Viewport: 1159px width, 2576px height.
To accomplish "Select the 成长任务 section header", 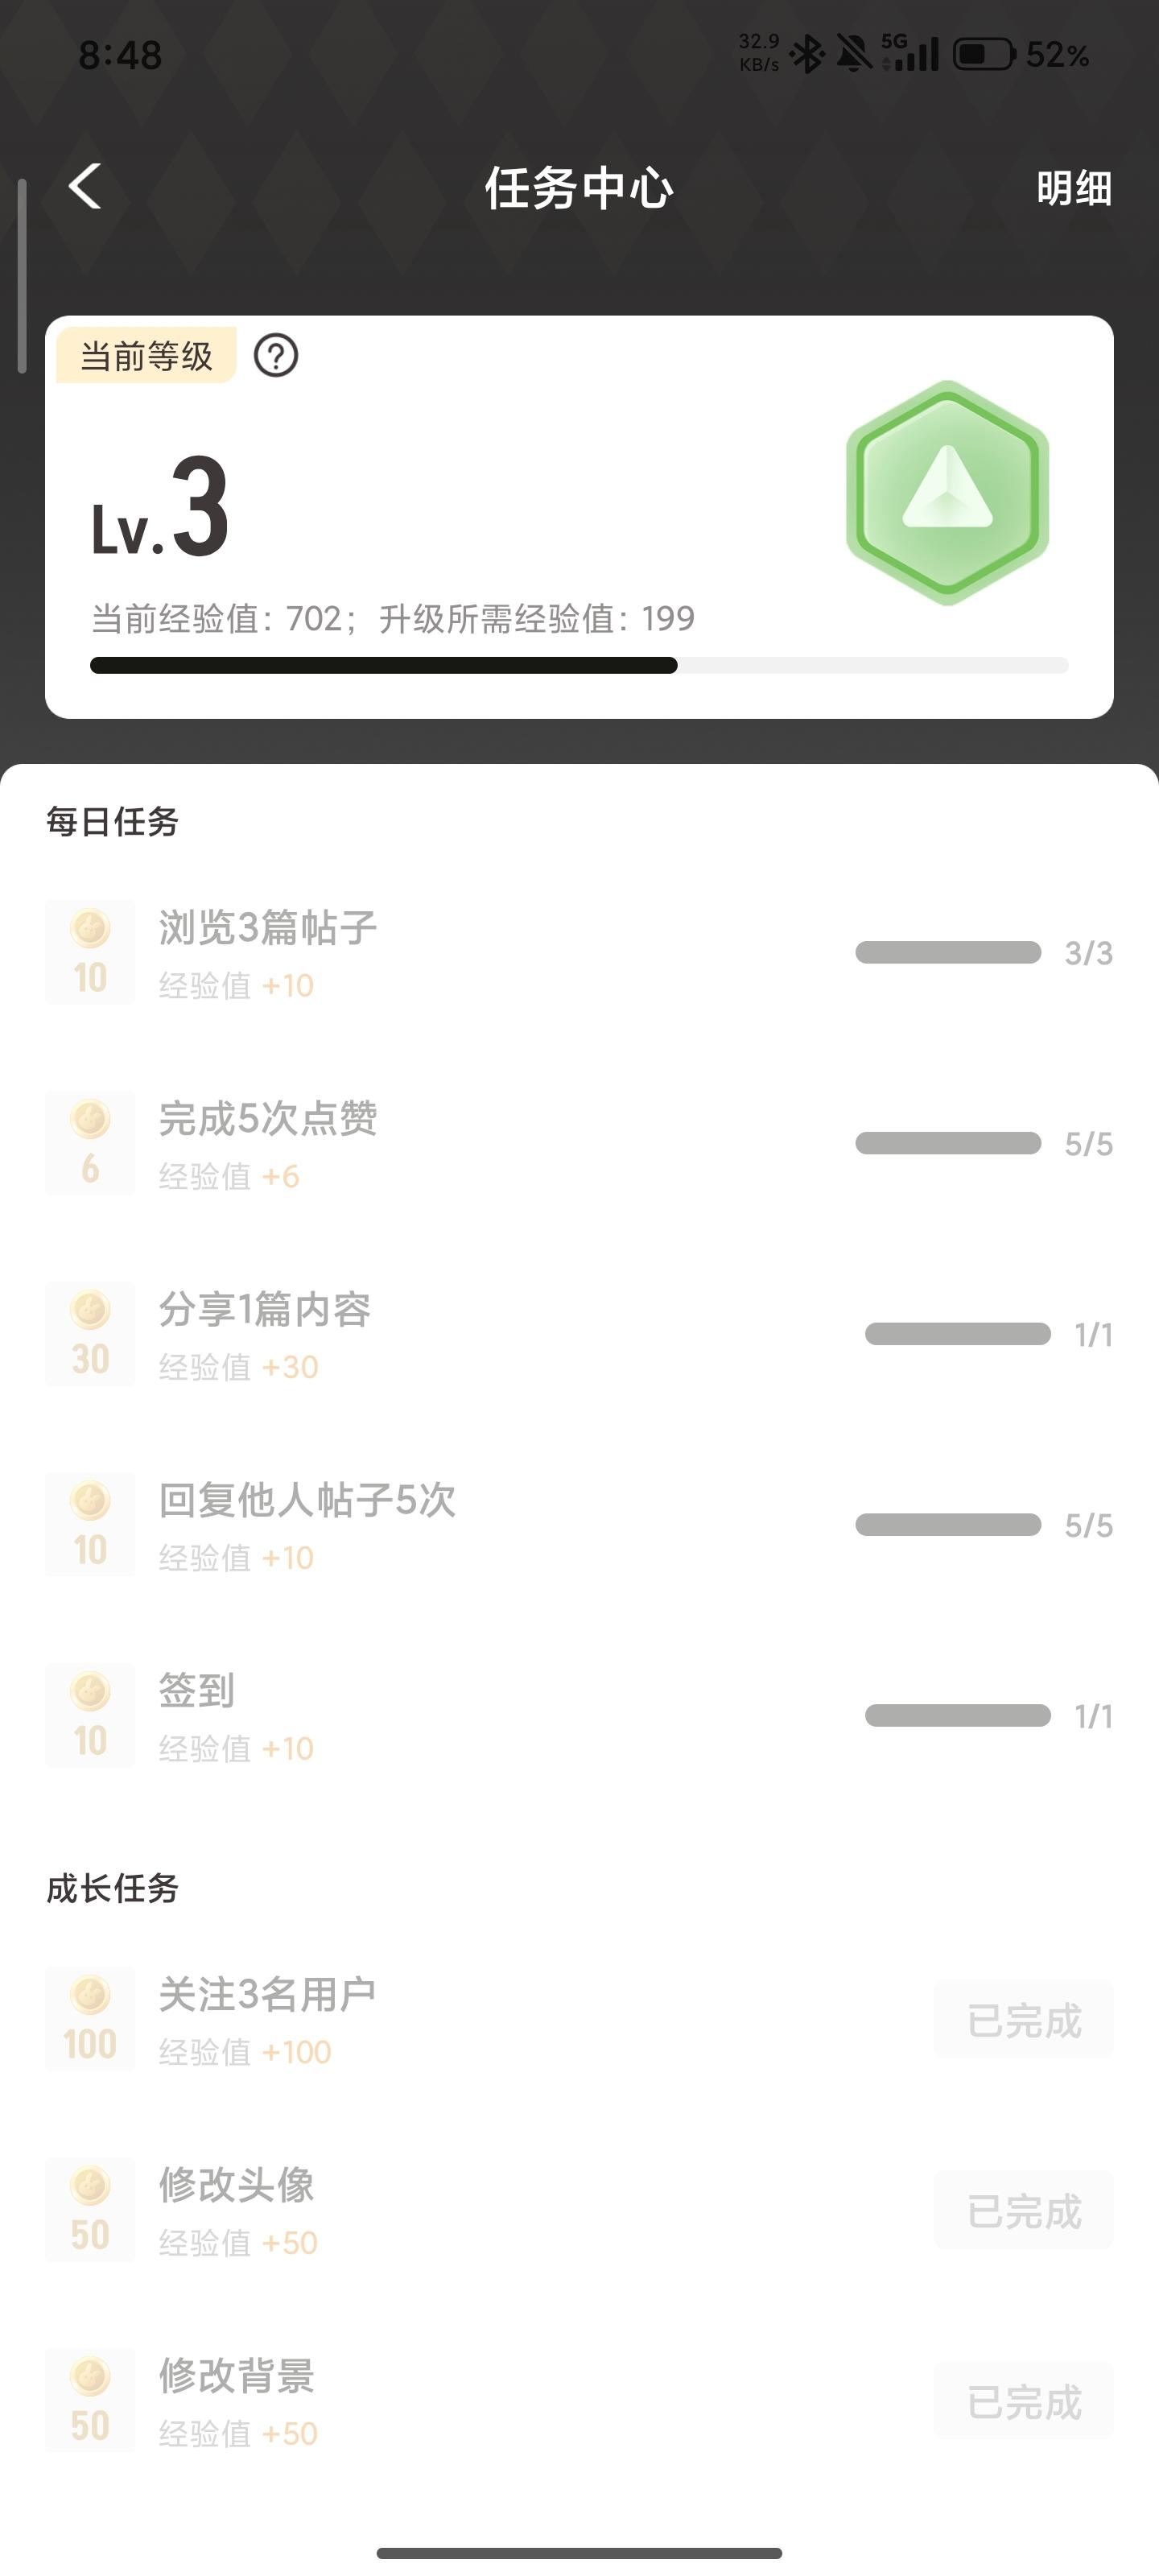I will (x=112, y=1888).
